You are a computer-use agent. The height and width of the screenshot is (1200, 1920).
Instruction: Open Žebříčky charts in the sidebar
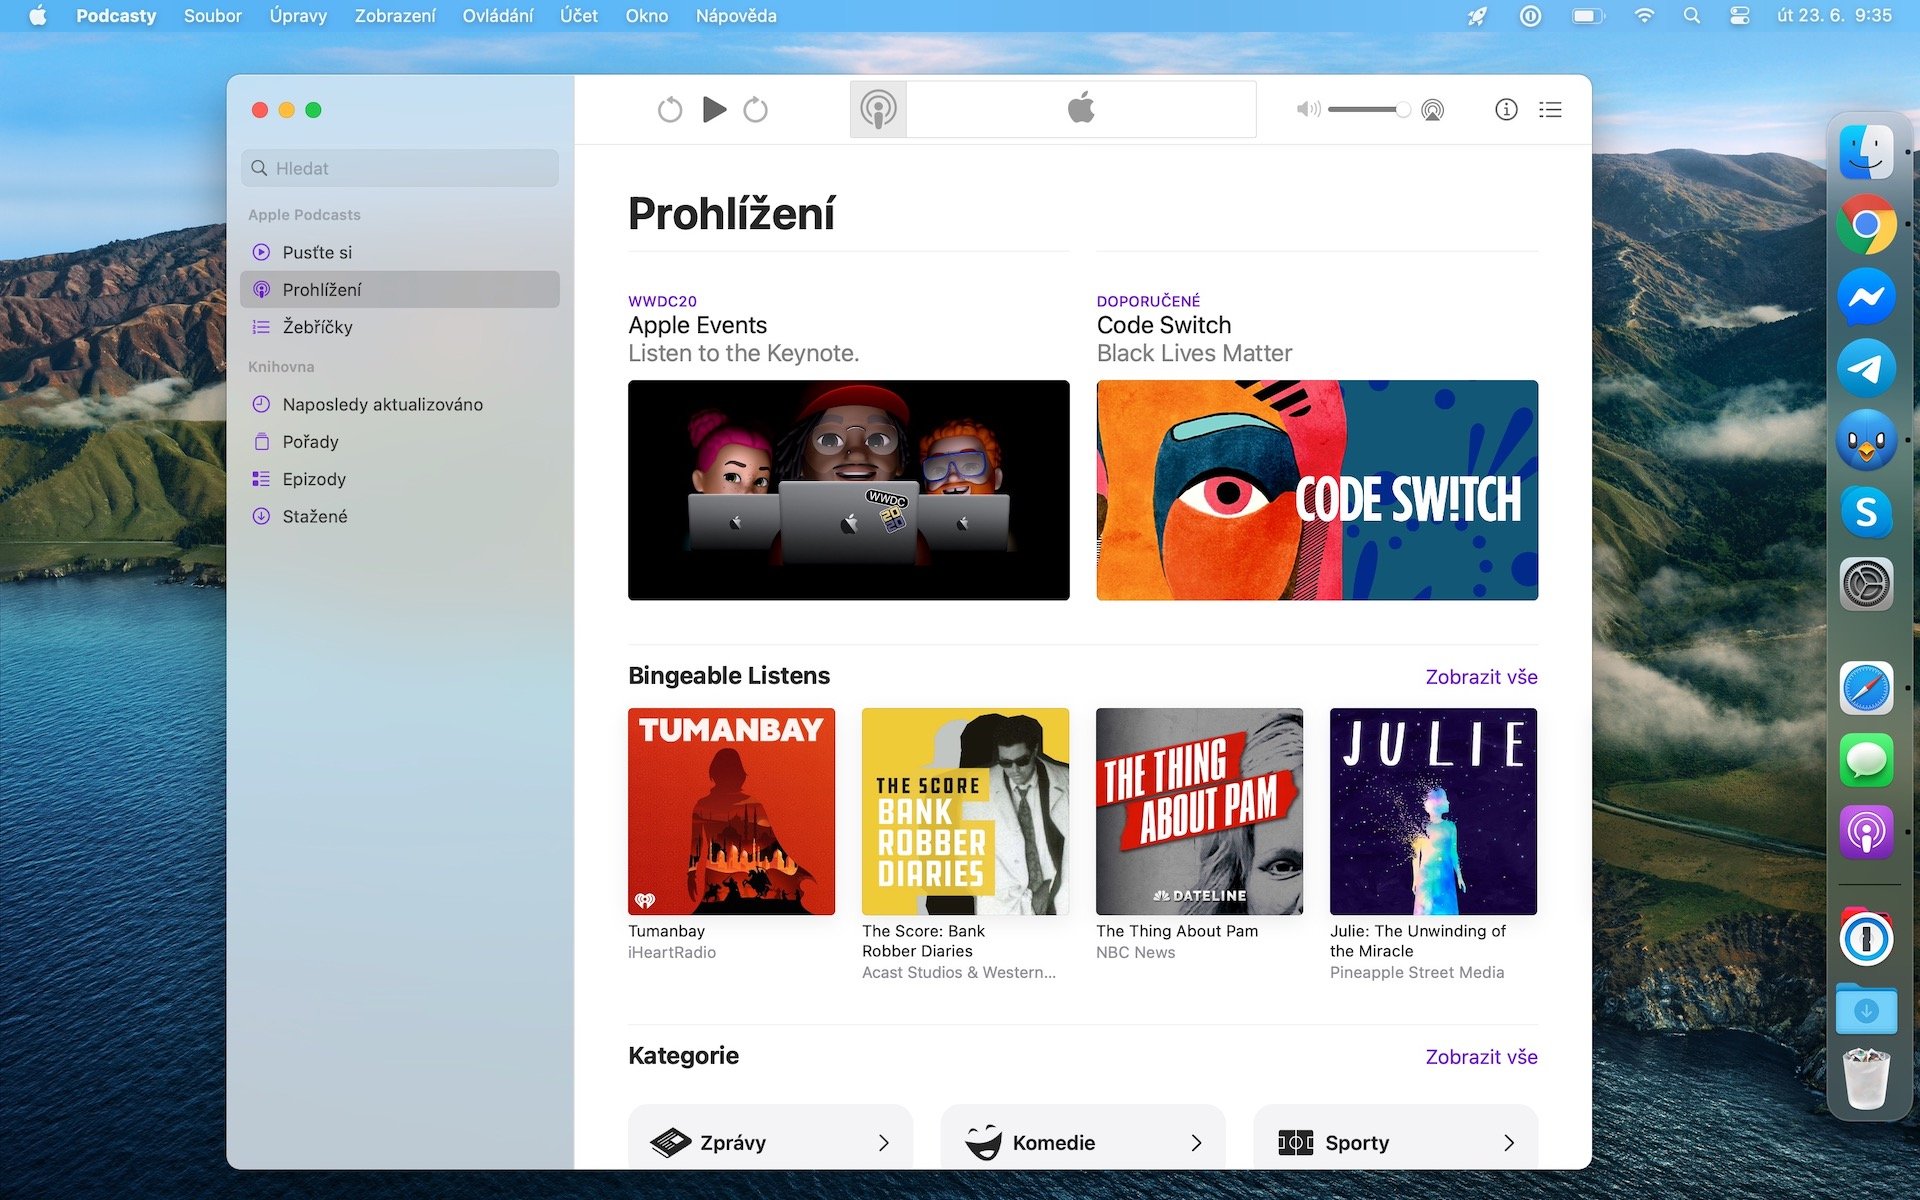click(400, 327)
